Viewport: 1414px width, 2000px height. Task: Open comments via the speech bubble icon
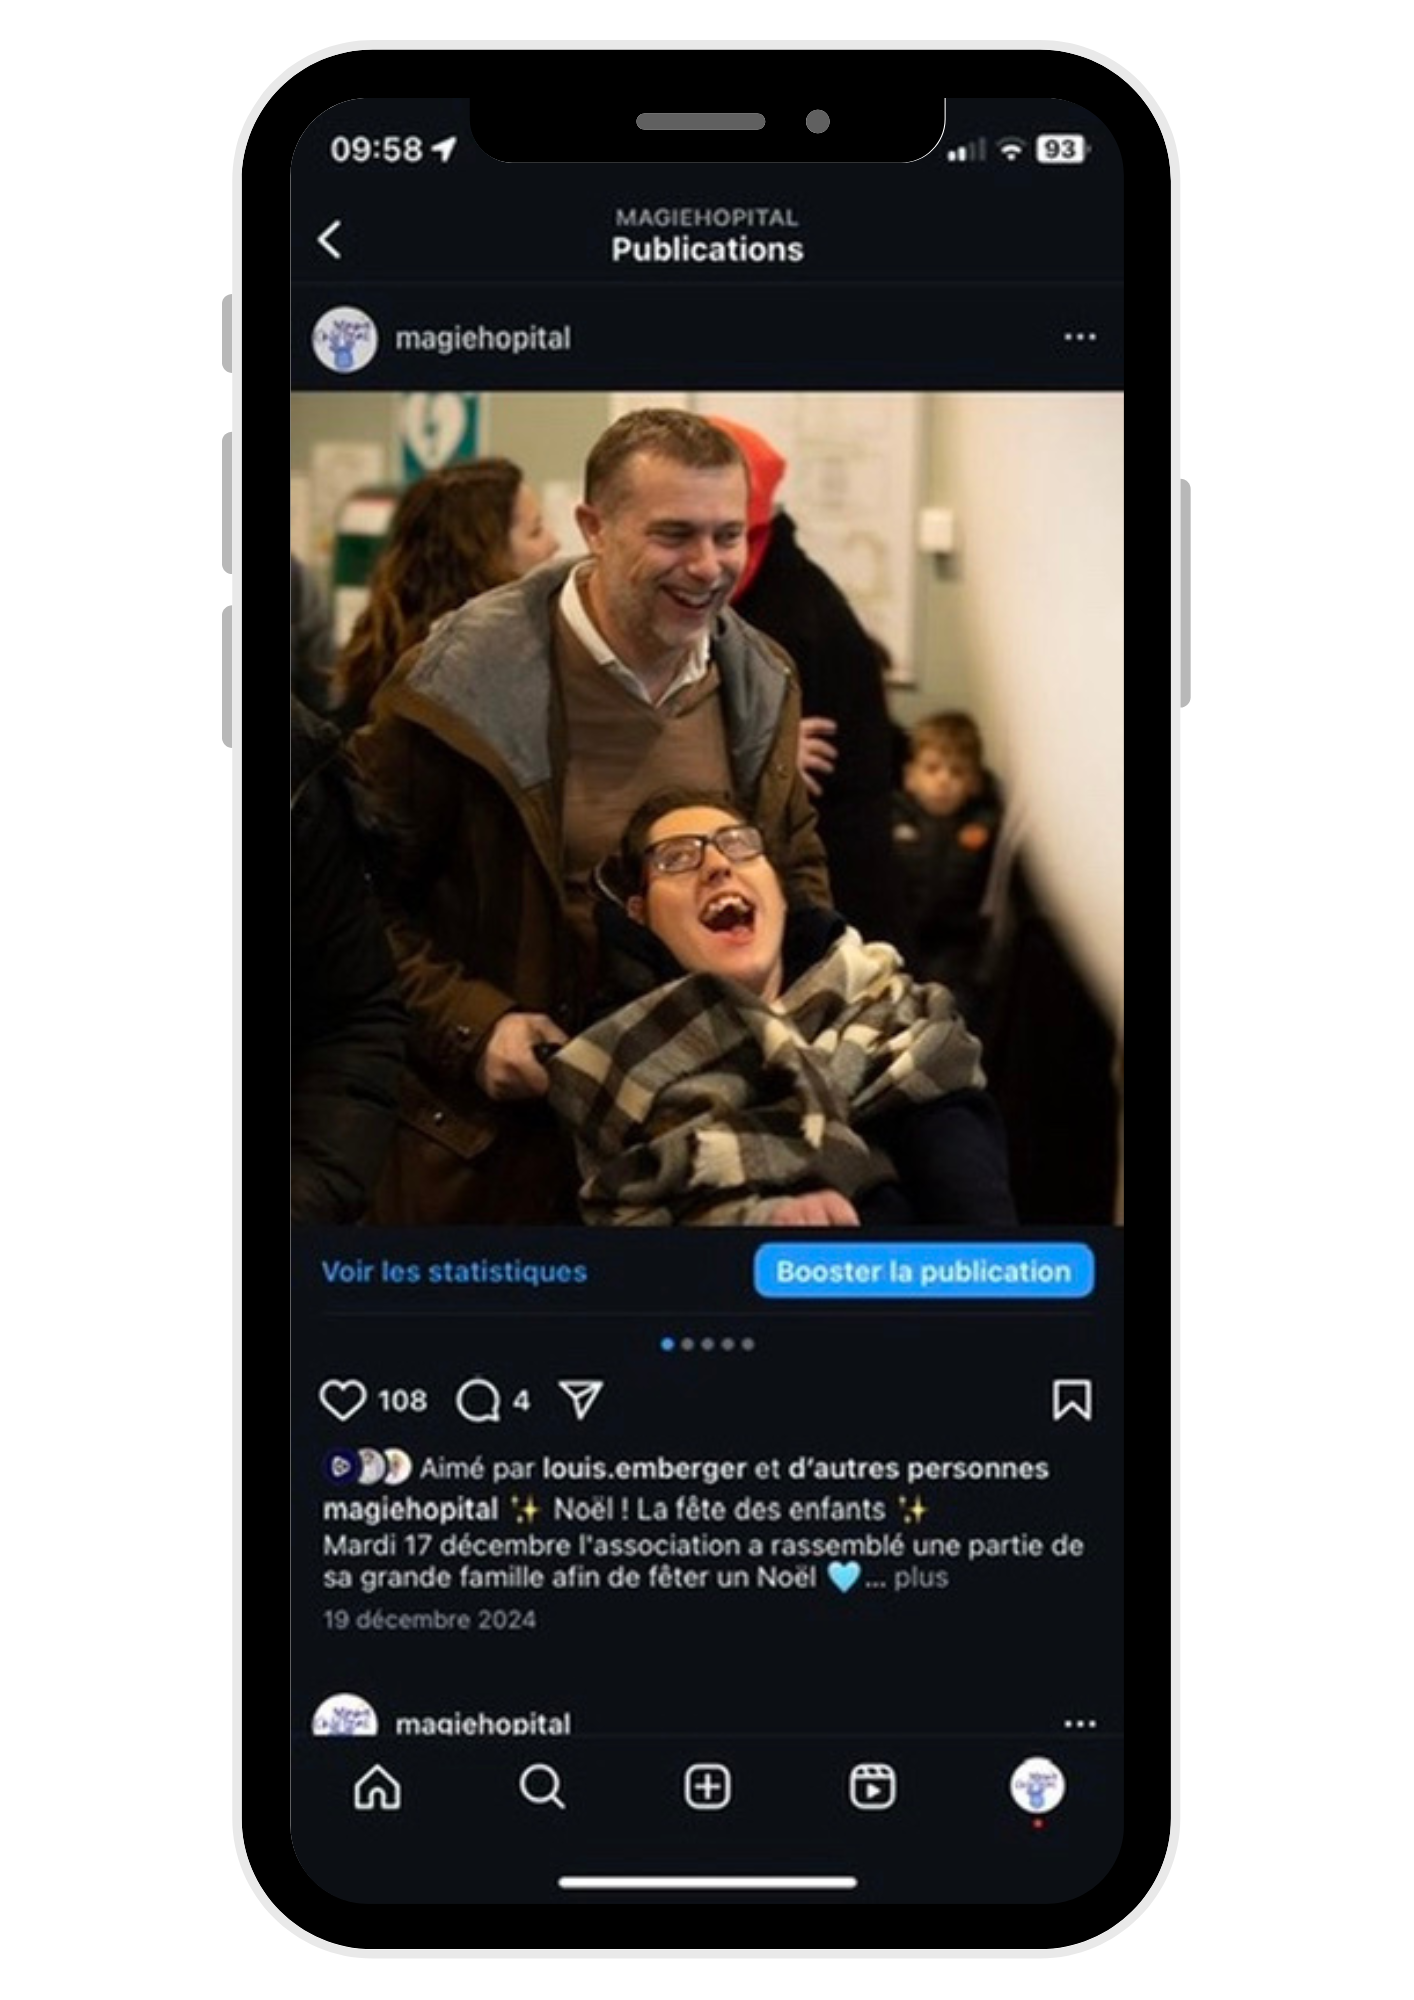478,1400
